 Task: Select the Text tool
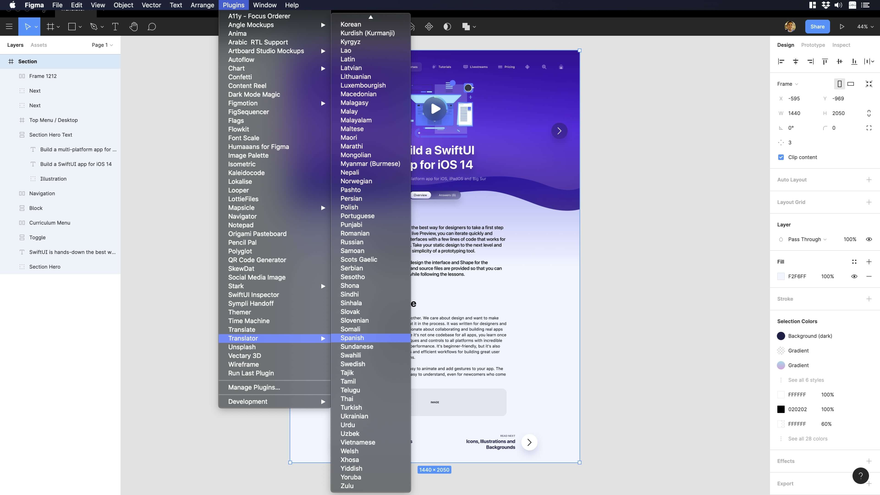tap(115, 26)
